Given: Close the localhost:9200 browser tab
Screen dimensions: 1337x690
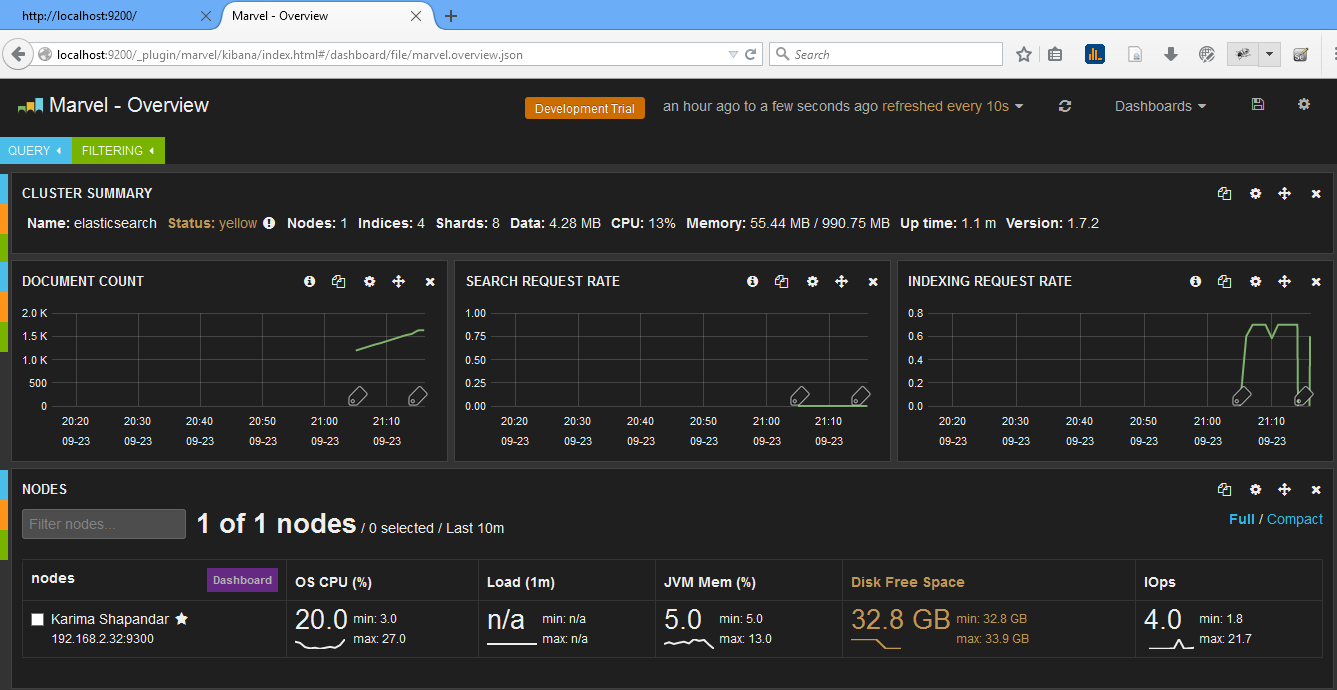Looking at the screenshot, I should [206, 16].
